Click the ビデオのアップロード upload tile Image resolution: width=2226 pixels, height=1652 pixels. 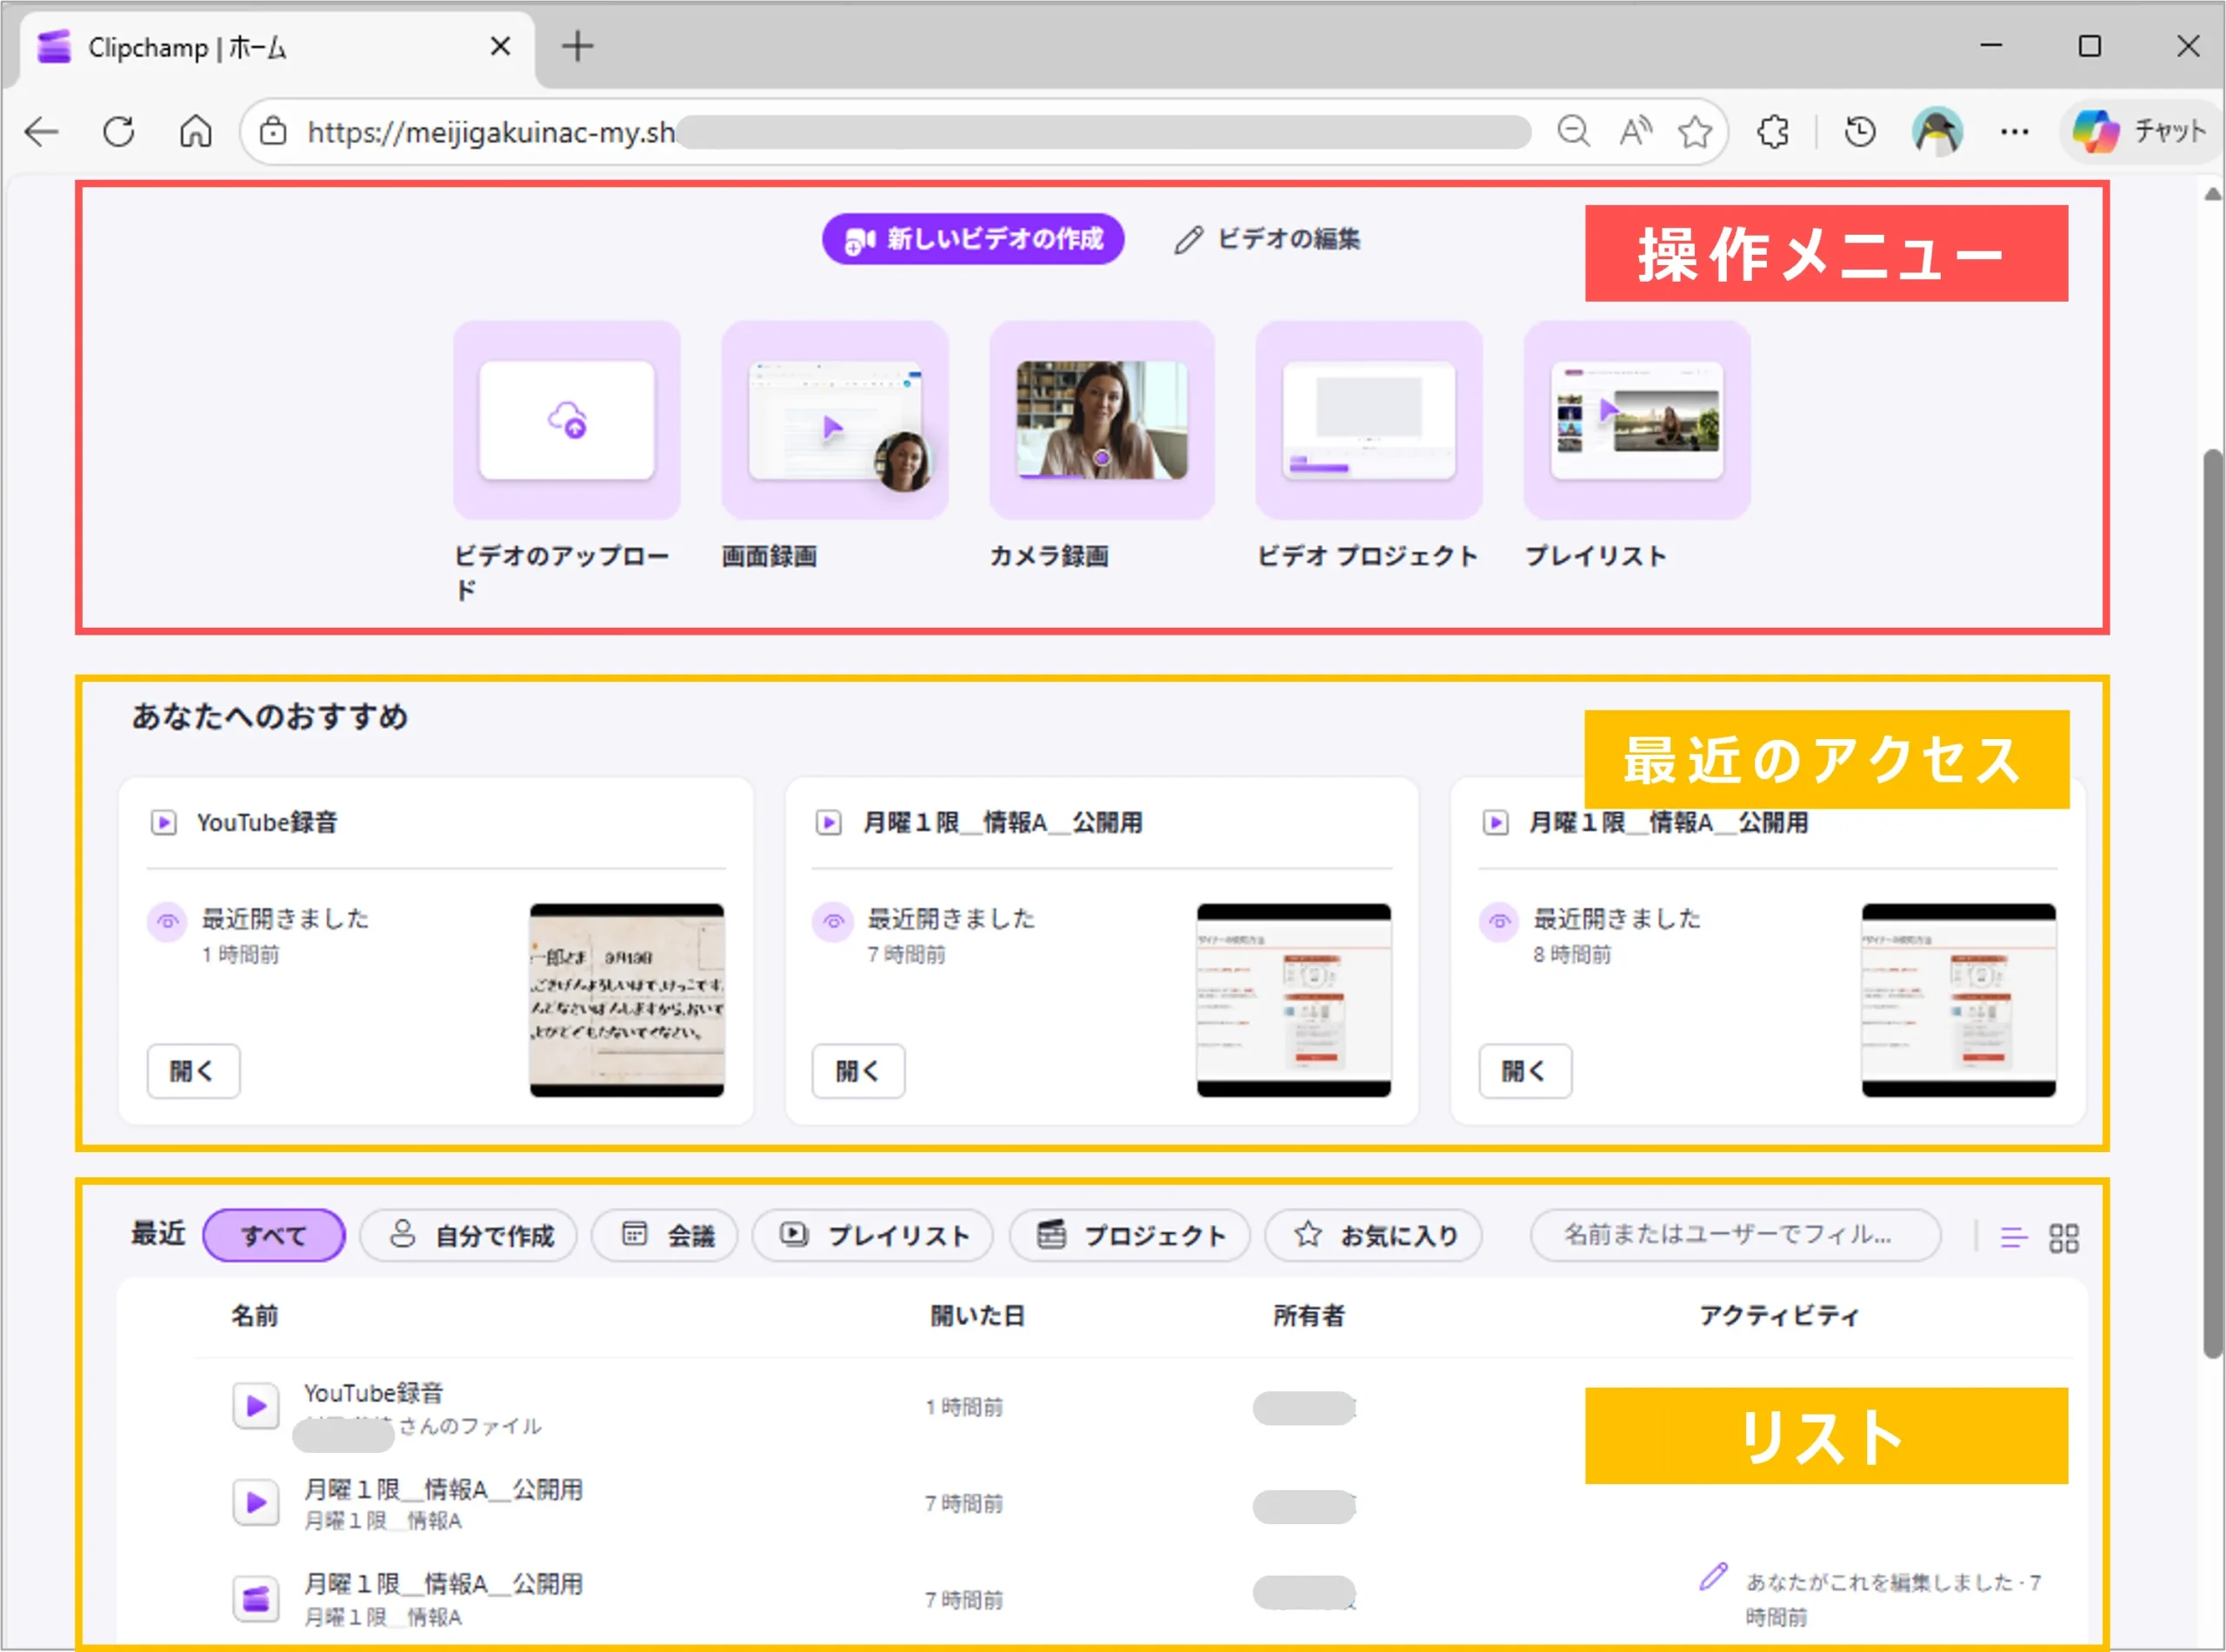pyautogui.click(x=566, y=420)
